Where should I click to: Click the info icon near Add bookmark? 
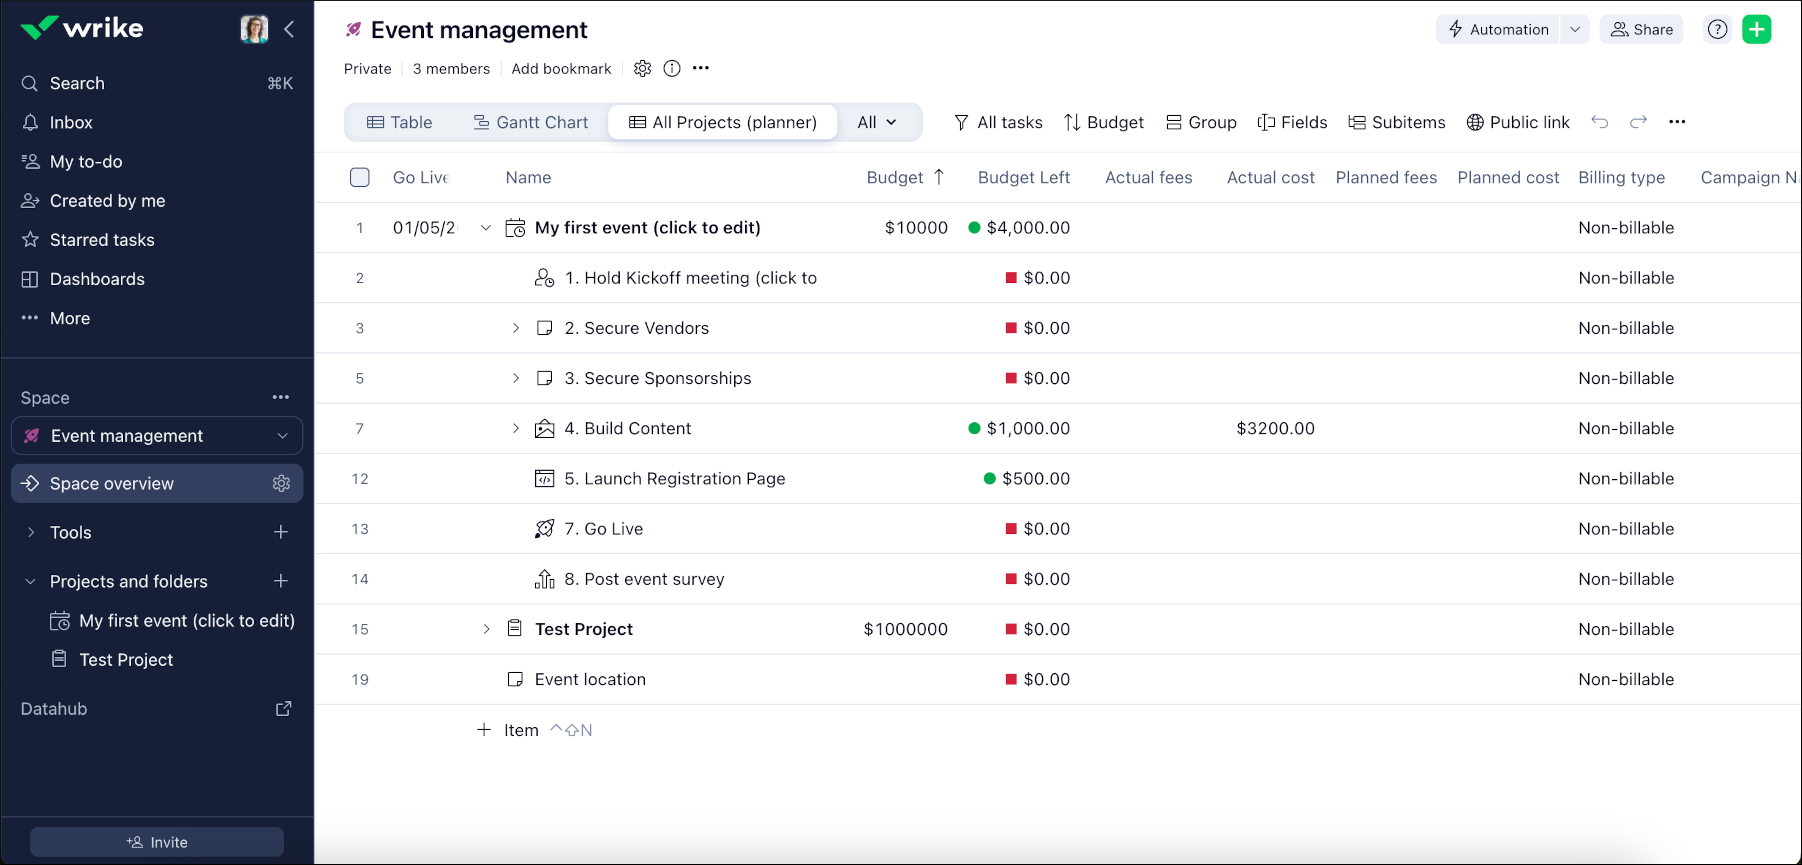672,68
